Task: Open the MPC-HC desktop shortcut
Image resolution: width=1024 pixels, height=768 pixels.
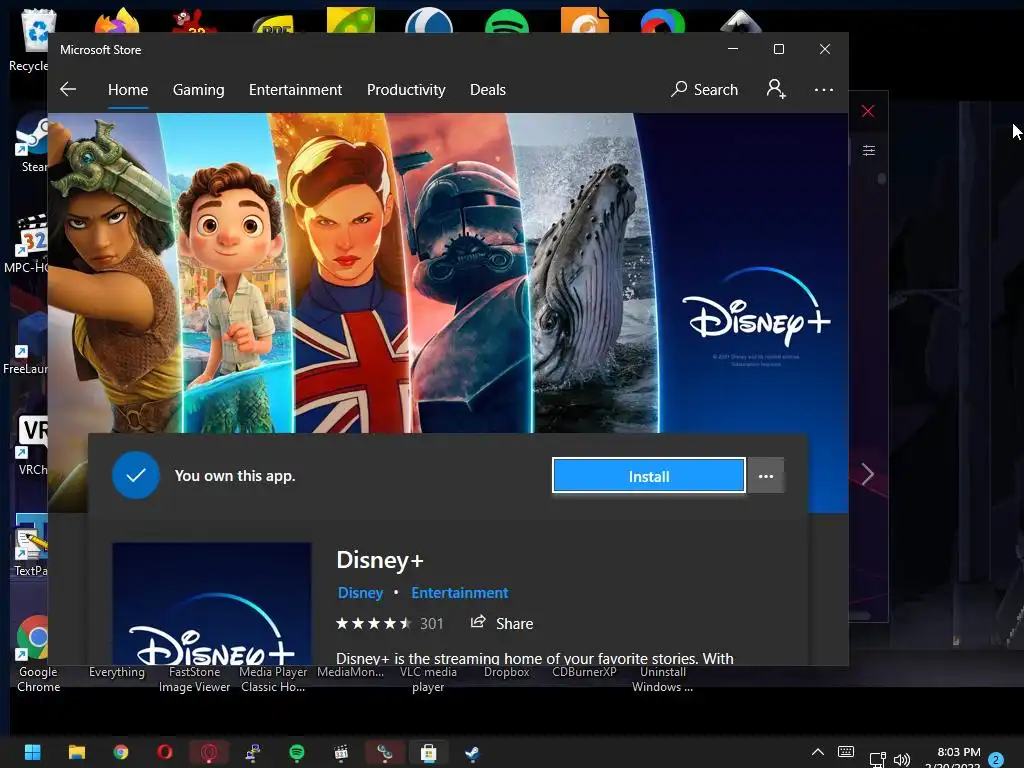Action: pyautogui.click(x=27, y=245)
